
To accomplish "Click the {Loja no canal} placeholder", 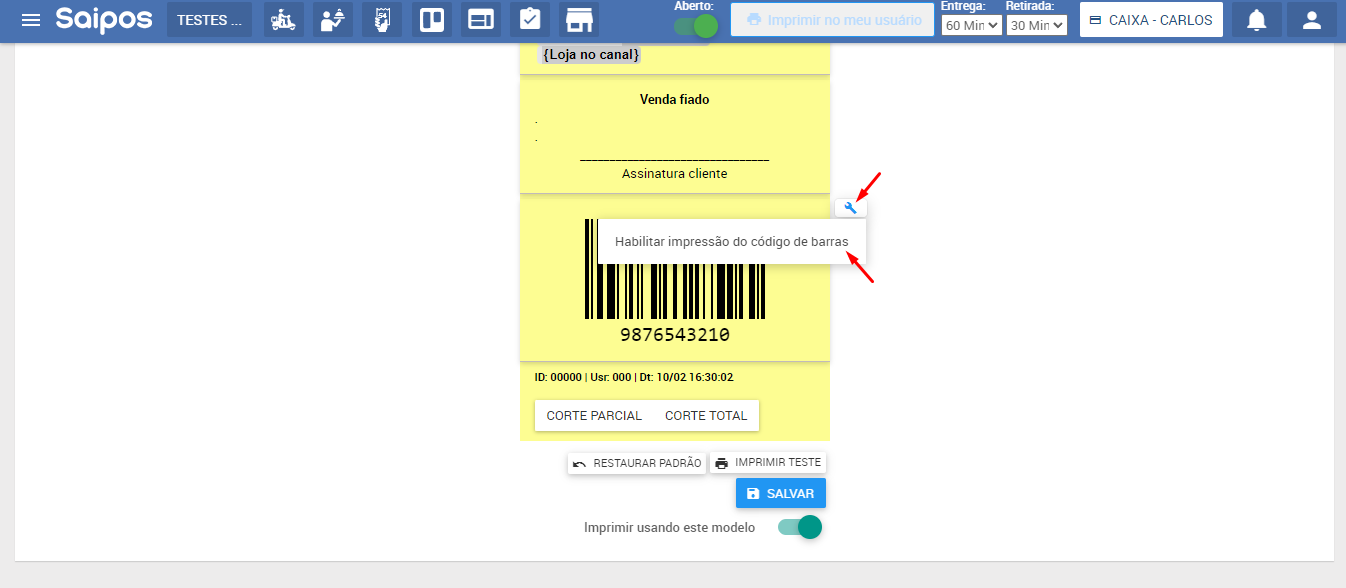I will point(590,55).
